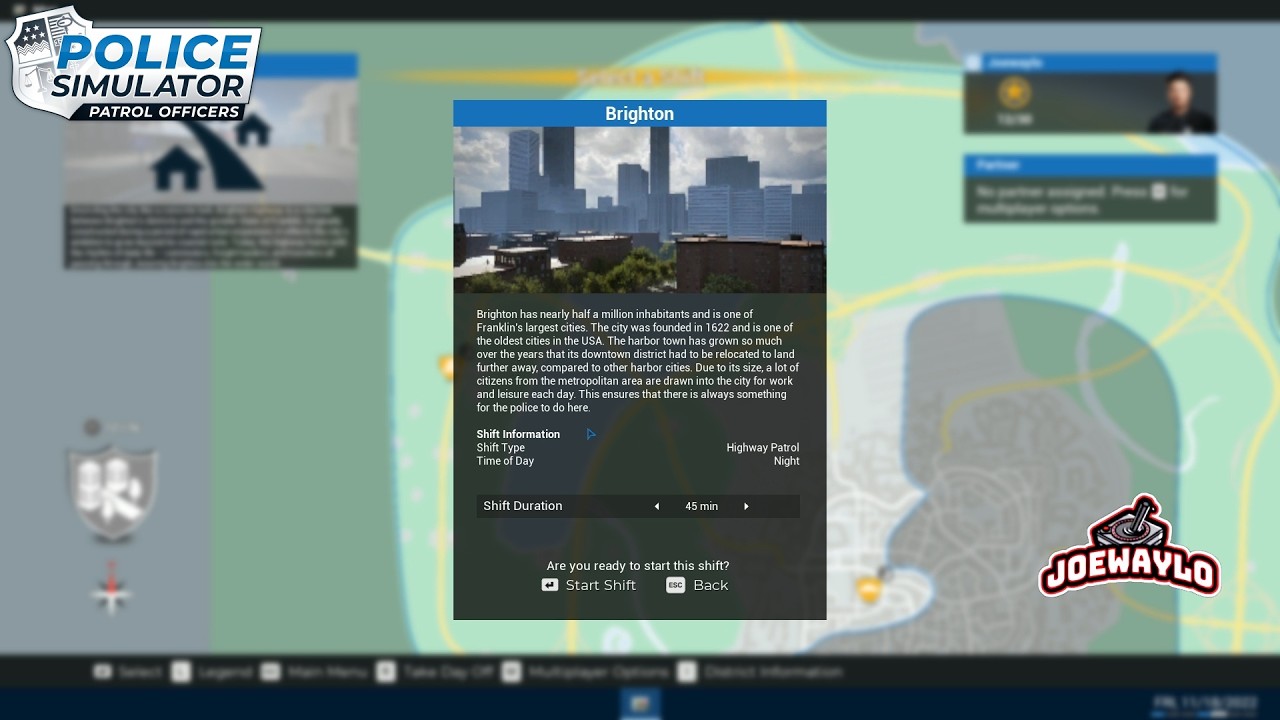Click the Highway Patrol shift type value
The height and width of the screenshot is (720, 1280).
pos(762,448)
